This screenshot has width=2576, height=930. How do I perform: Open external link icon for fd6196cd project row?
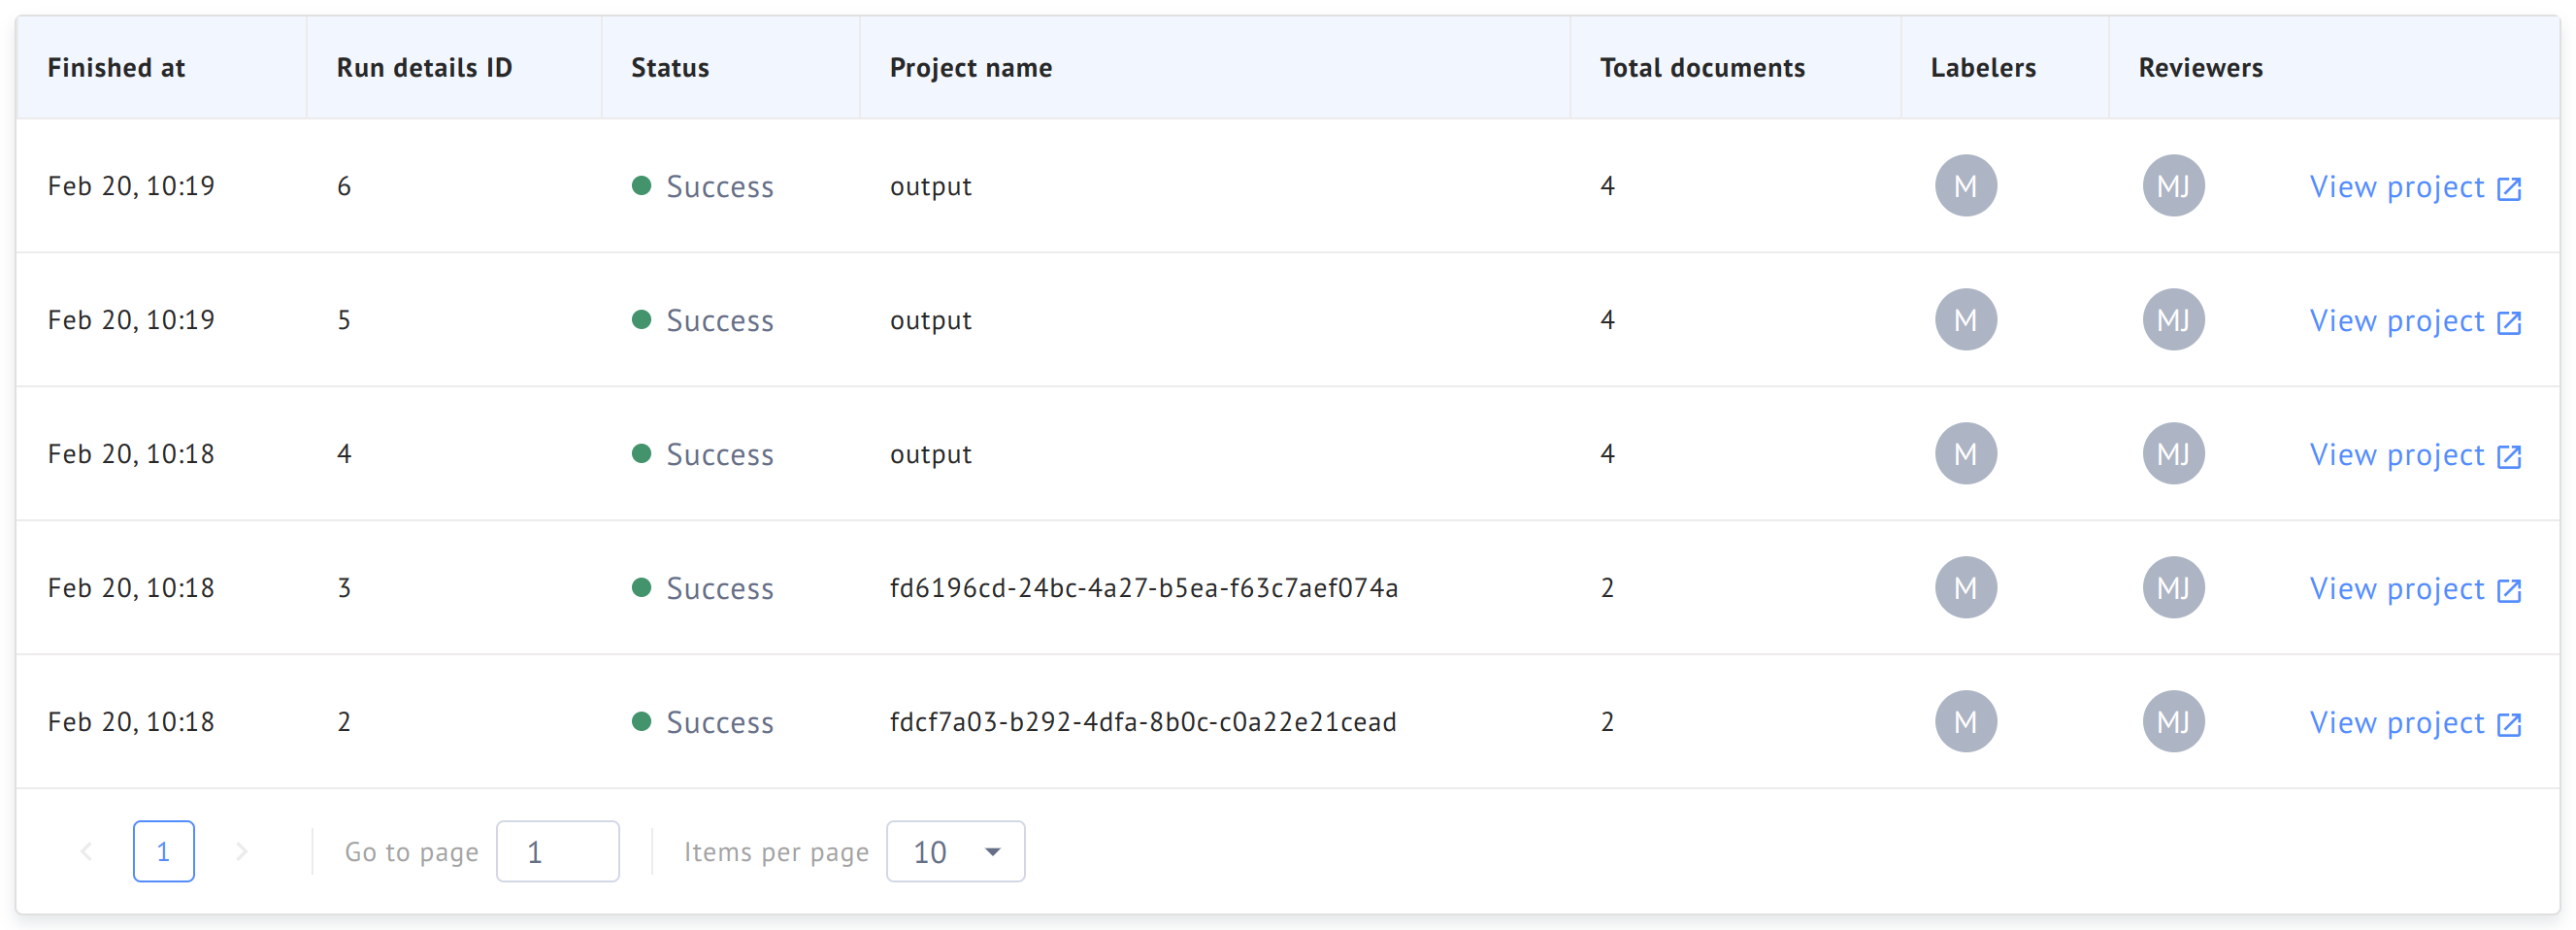(2512, 590)
